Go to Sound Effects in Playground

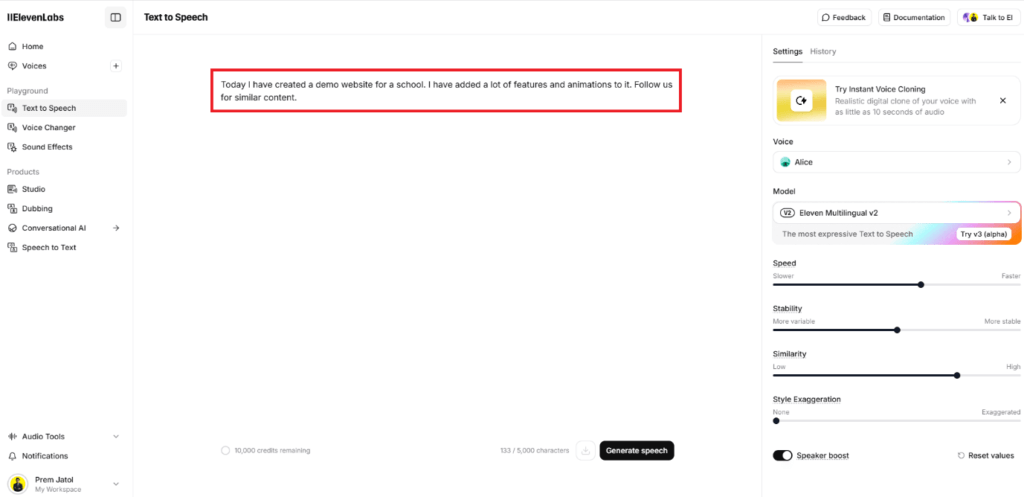[x=64, y=147]
